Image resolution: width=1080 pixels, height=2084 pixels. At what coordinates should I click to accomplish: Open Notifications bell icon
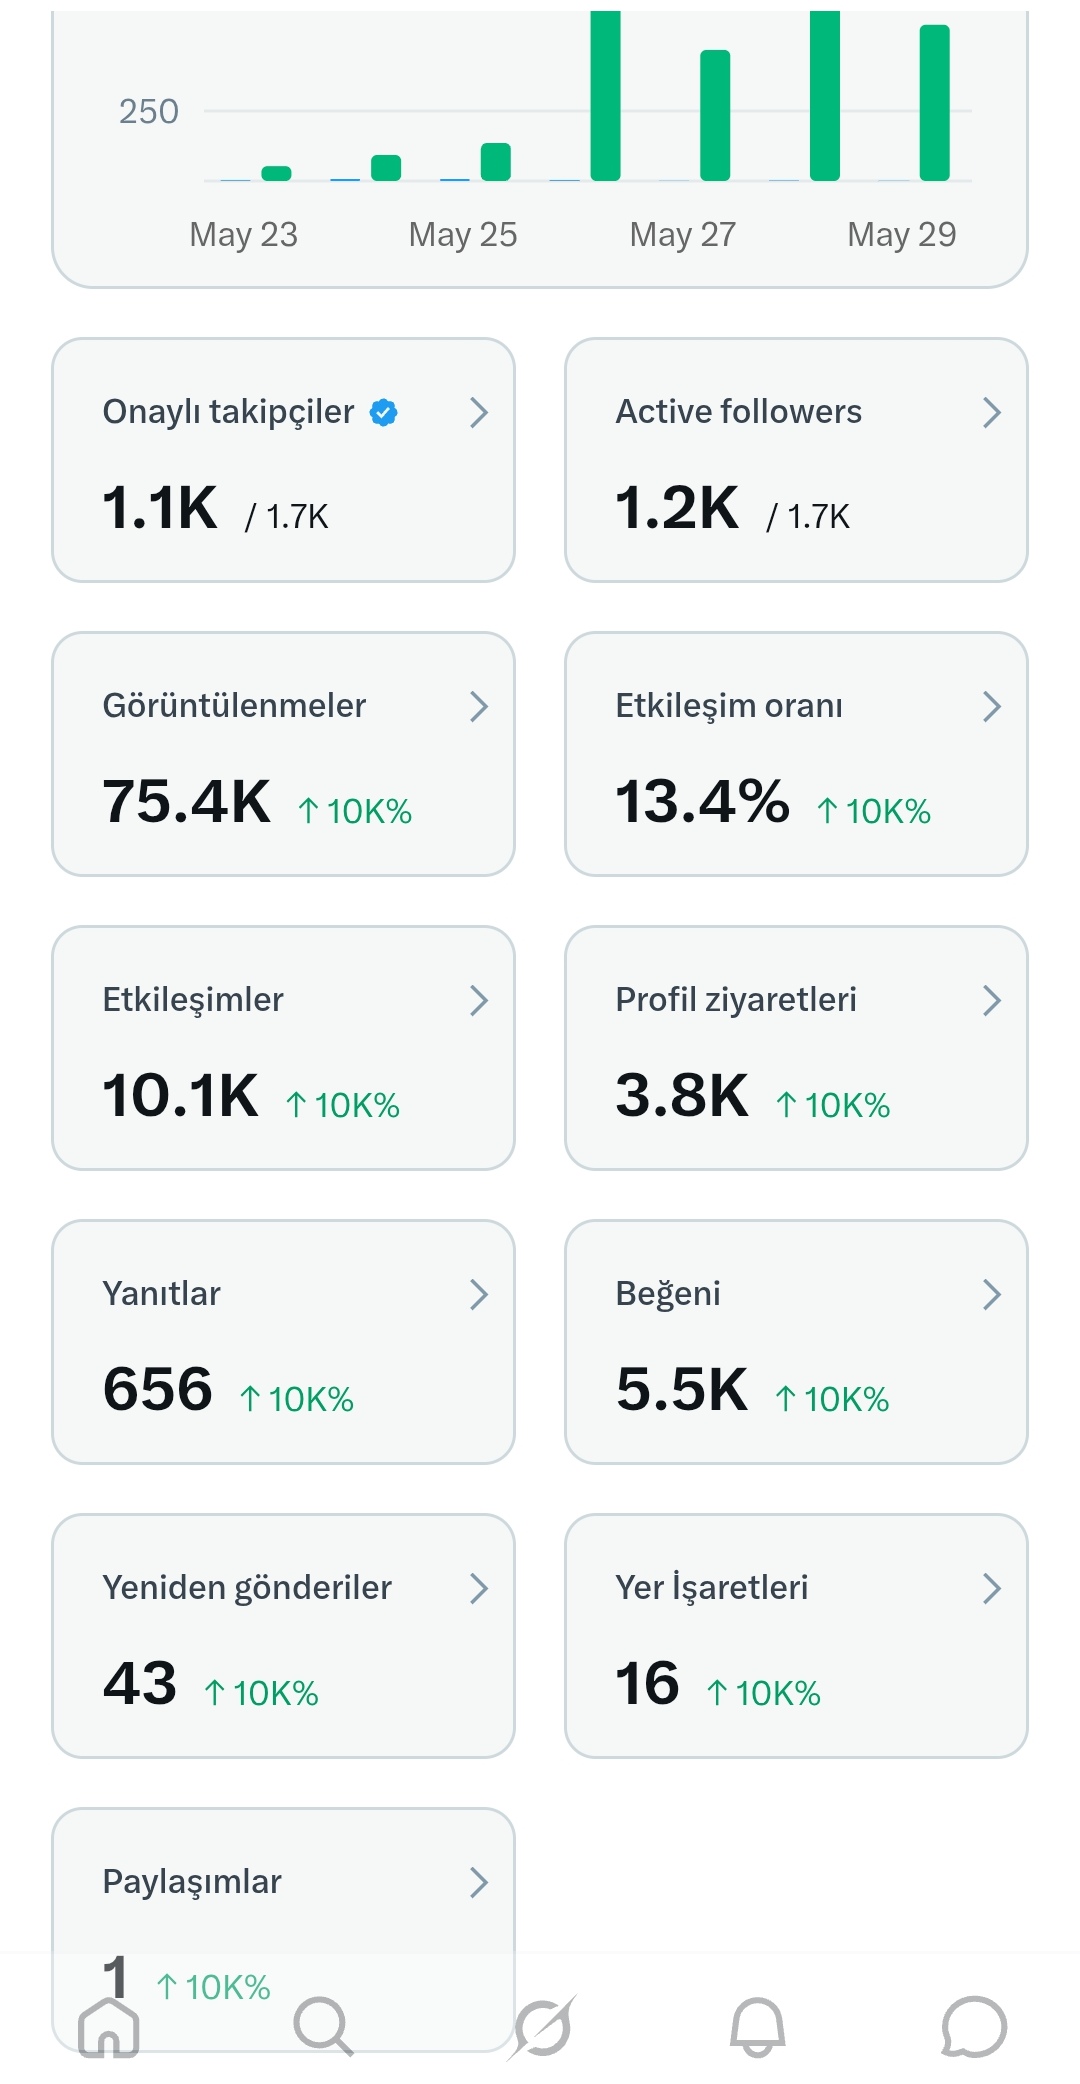tap(757, 2027)
